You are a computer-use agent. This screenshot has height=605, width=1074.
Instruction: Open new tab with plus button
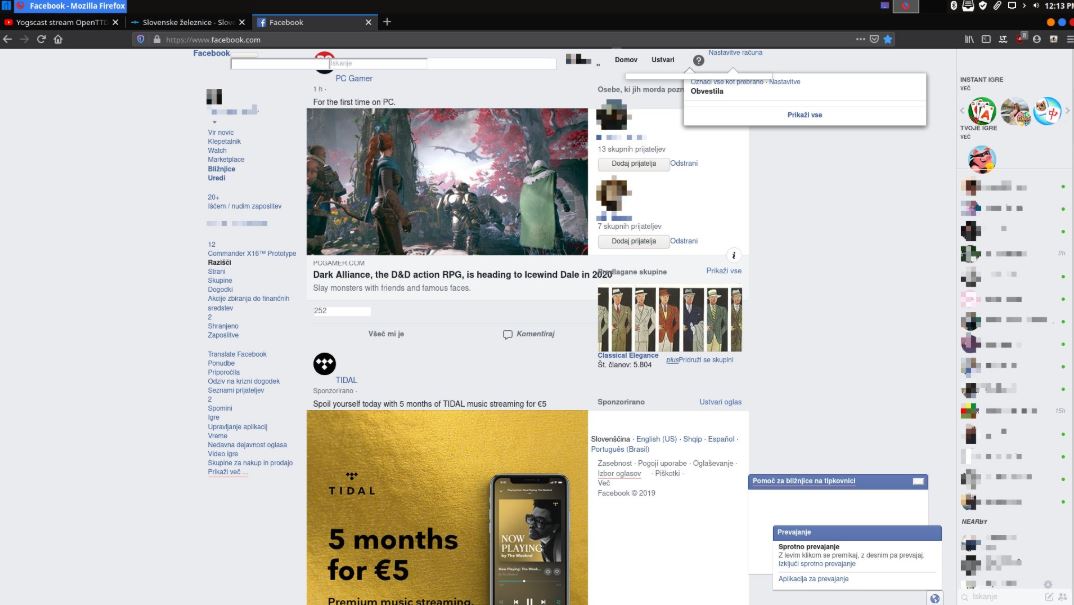tap(387, 22)
